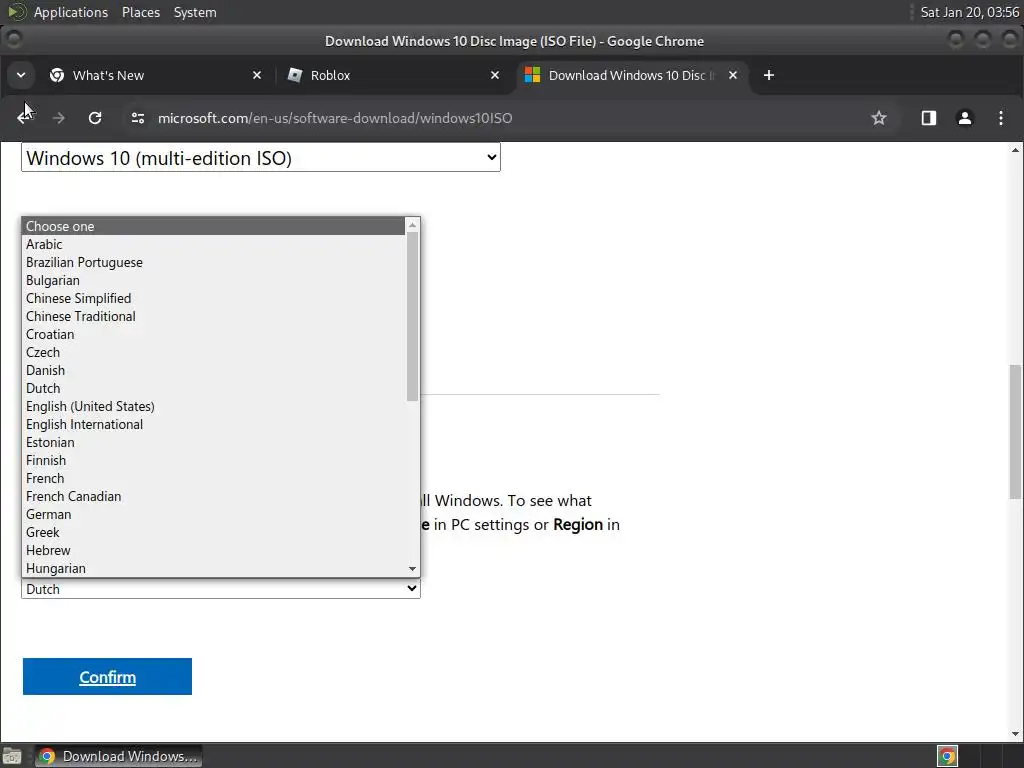The width and height of the screenshot is (1024, 768).
Task: Open the tab search chevron button
Action: click(x=21, y=75)
